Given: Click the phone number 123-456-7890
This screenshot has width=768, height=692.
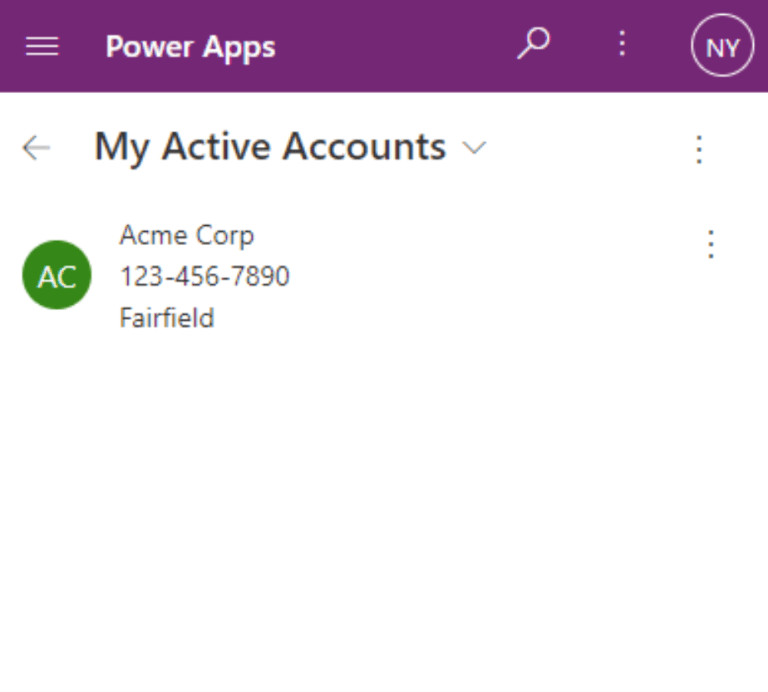Looking at the screenshot, I should 205,276.
